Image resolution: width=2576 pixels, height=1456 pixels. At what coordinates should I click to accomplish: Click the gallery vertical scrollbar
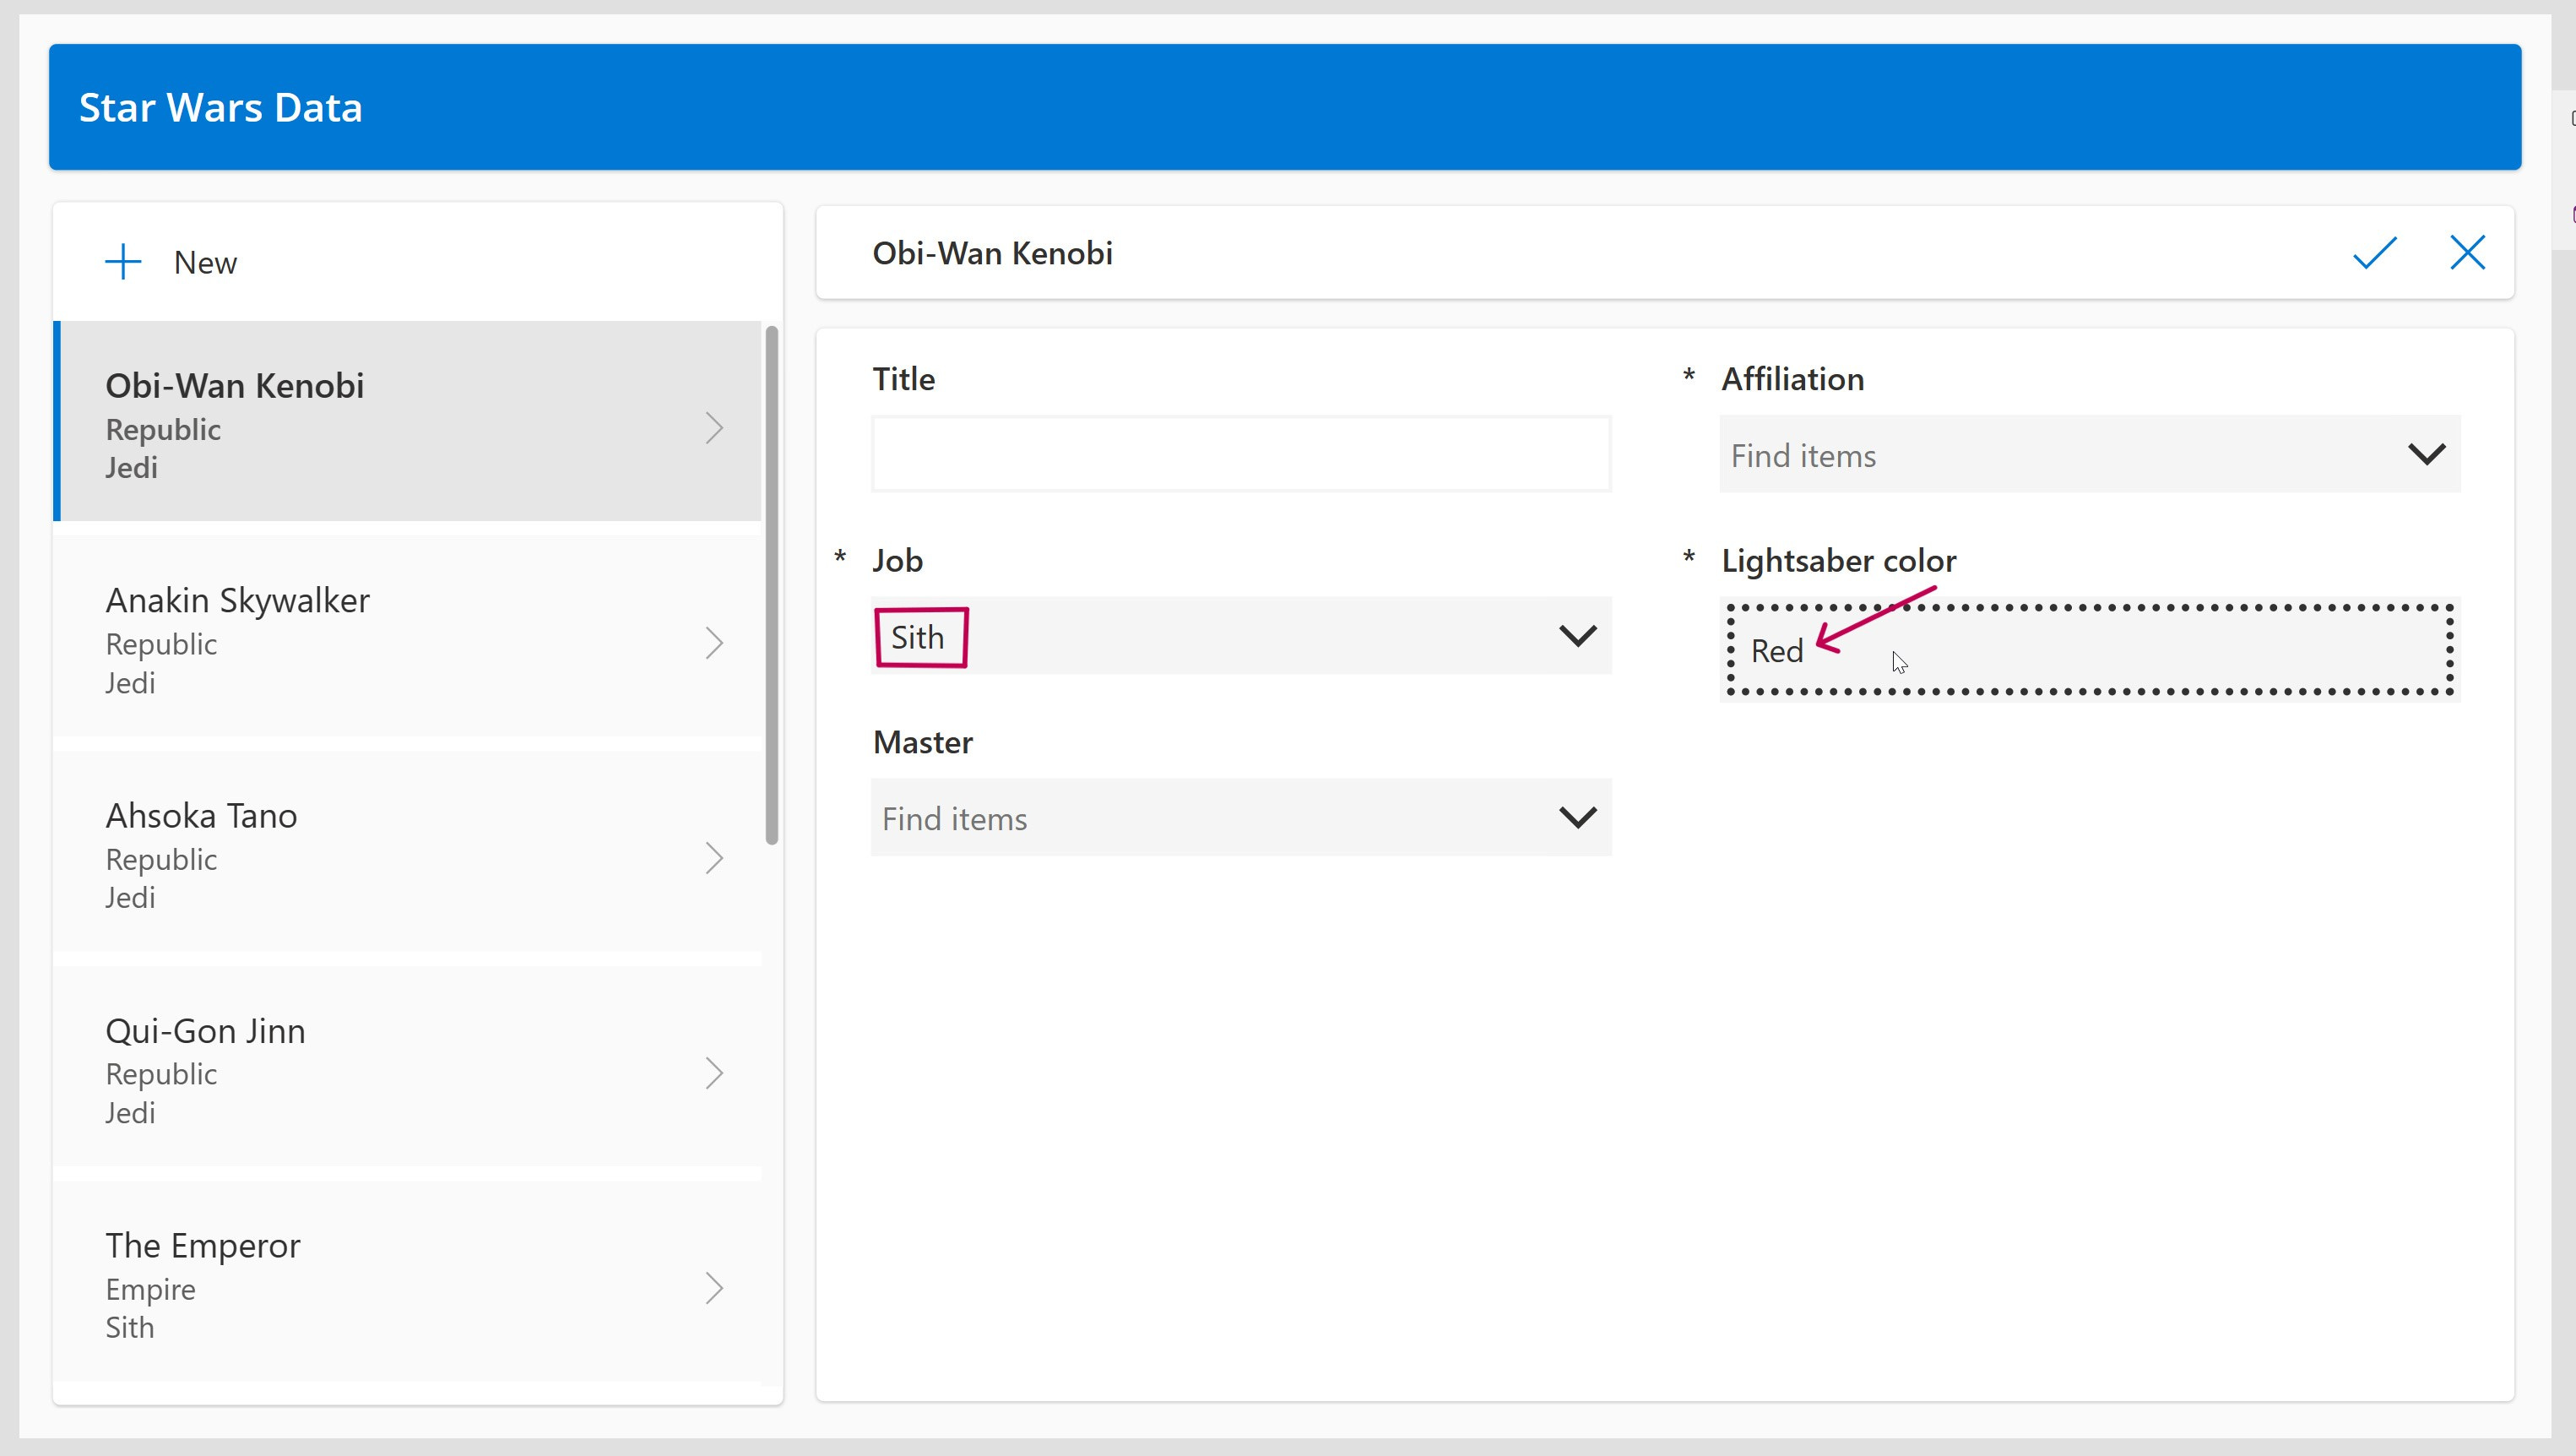click(x=771, y=585)
